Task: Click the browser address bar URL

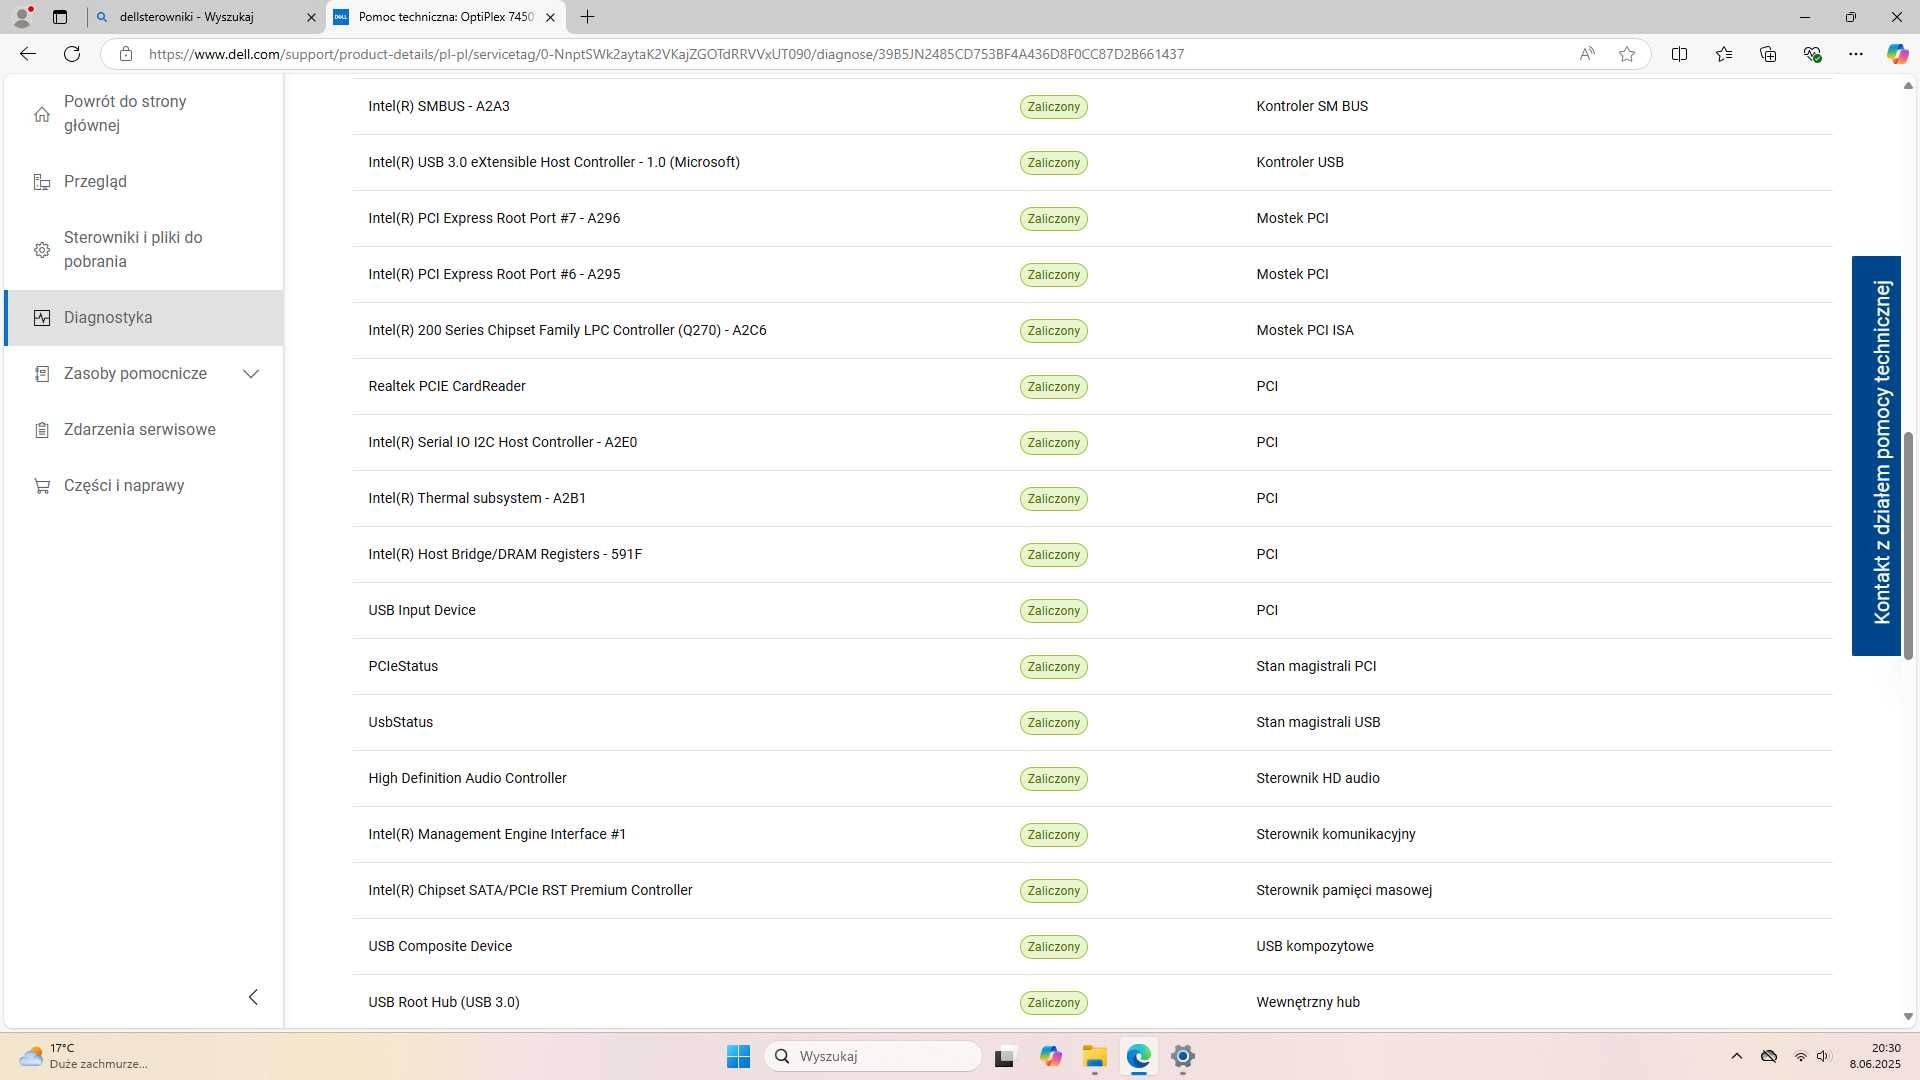Action: coord(666,54)
